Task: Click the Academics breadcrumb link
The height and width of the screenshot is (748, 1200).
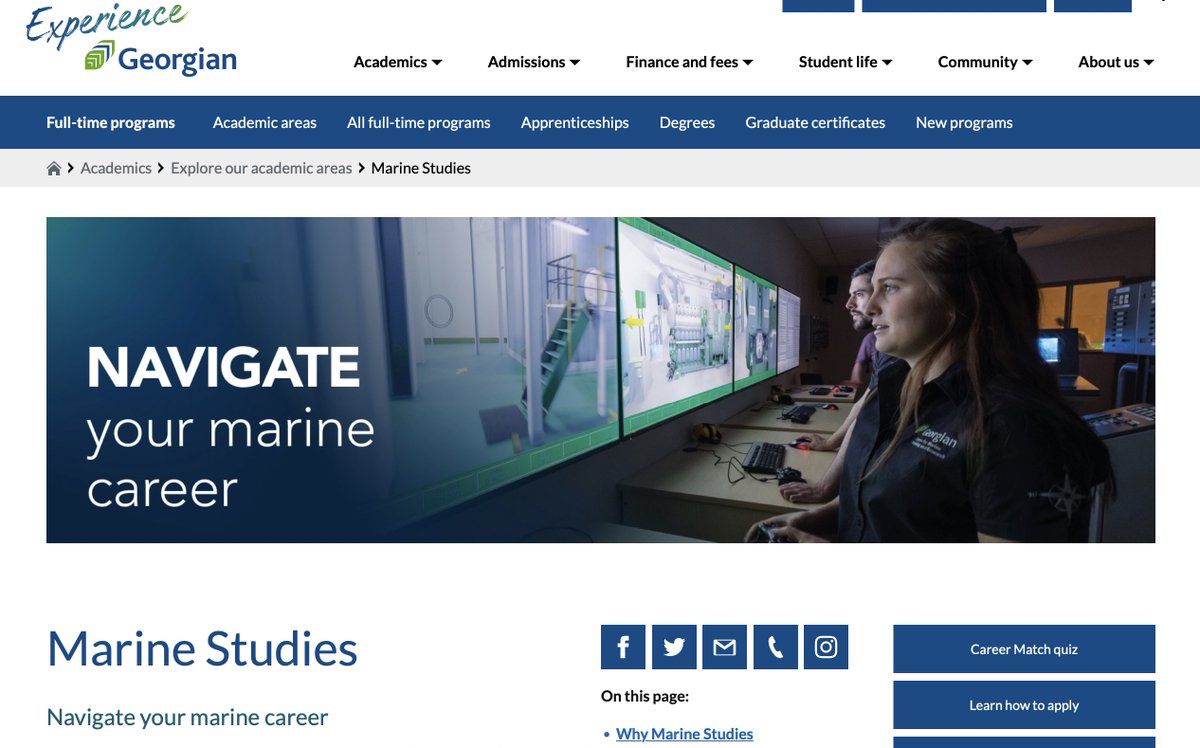Action: click(x=116, y=168)
